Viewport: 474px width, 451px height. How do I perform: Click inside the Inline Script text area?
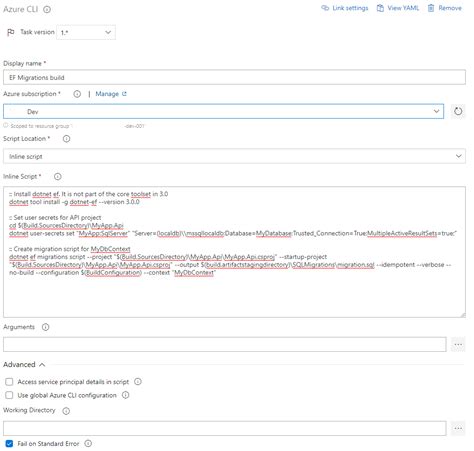234,252
